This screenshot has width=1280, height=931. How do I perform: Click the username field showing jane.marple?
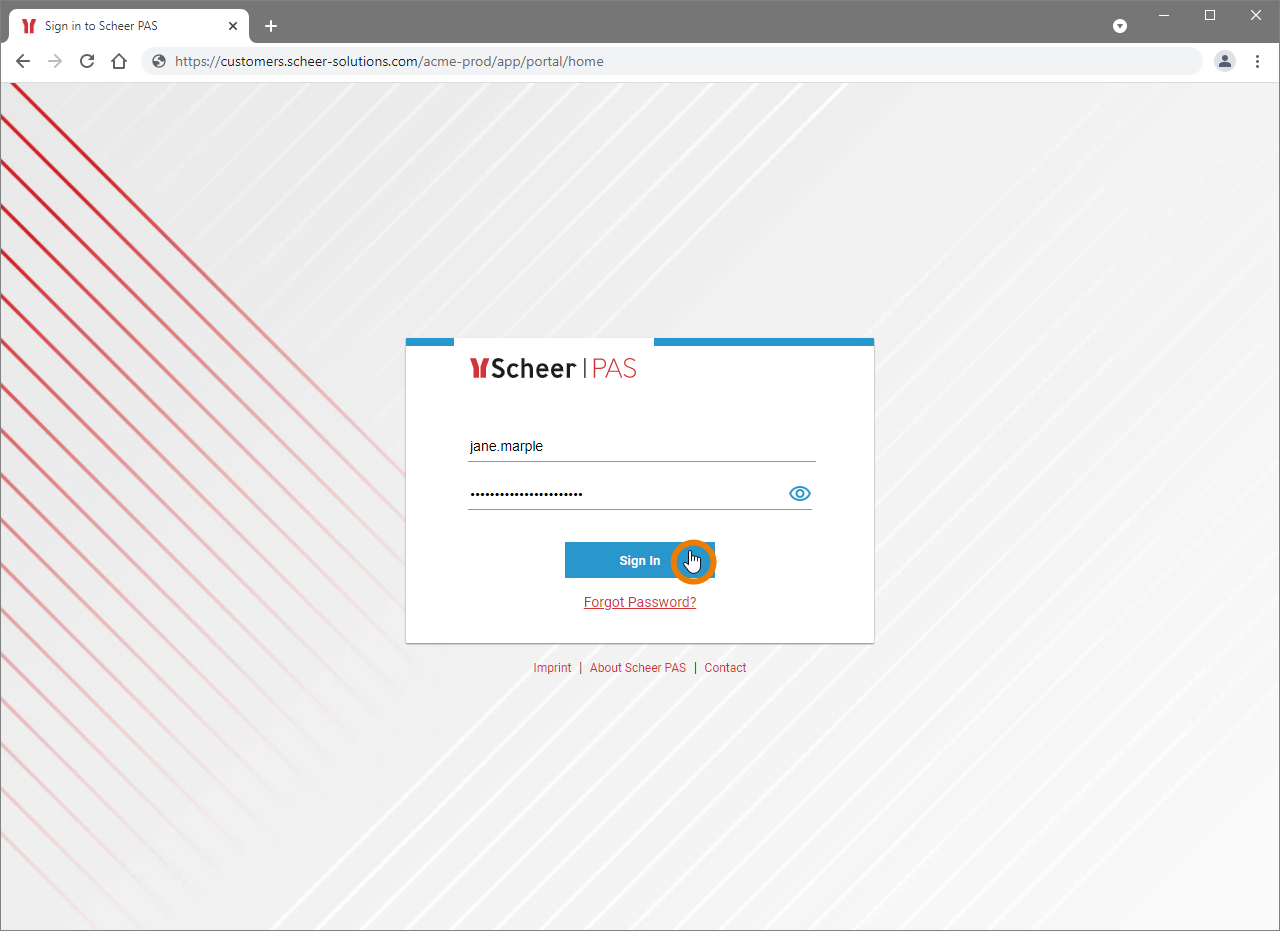tap(640, 446)
